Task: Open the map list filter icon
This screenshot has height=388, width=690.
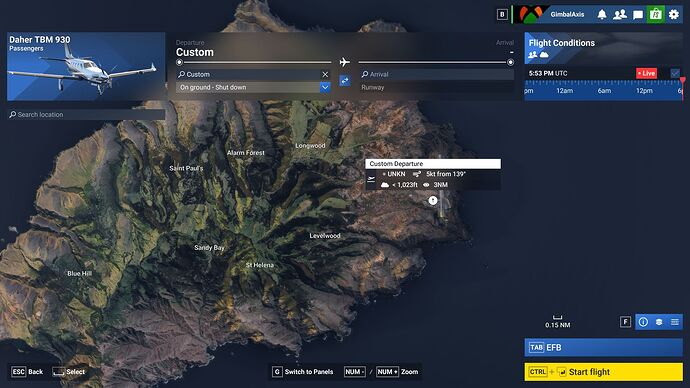Action: pyautogui.click(x=675, y=322)
